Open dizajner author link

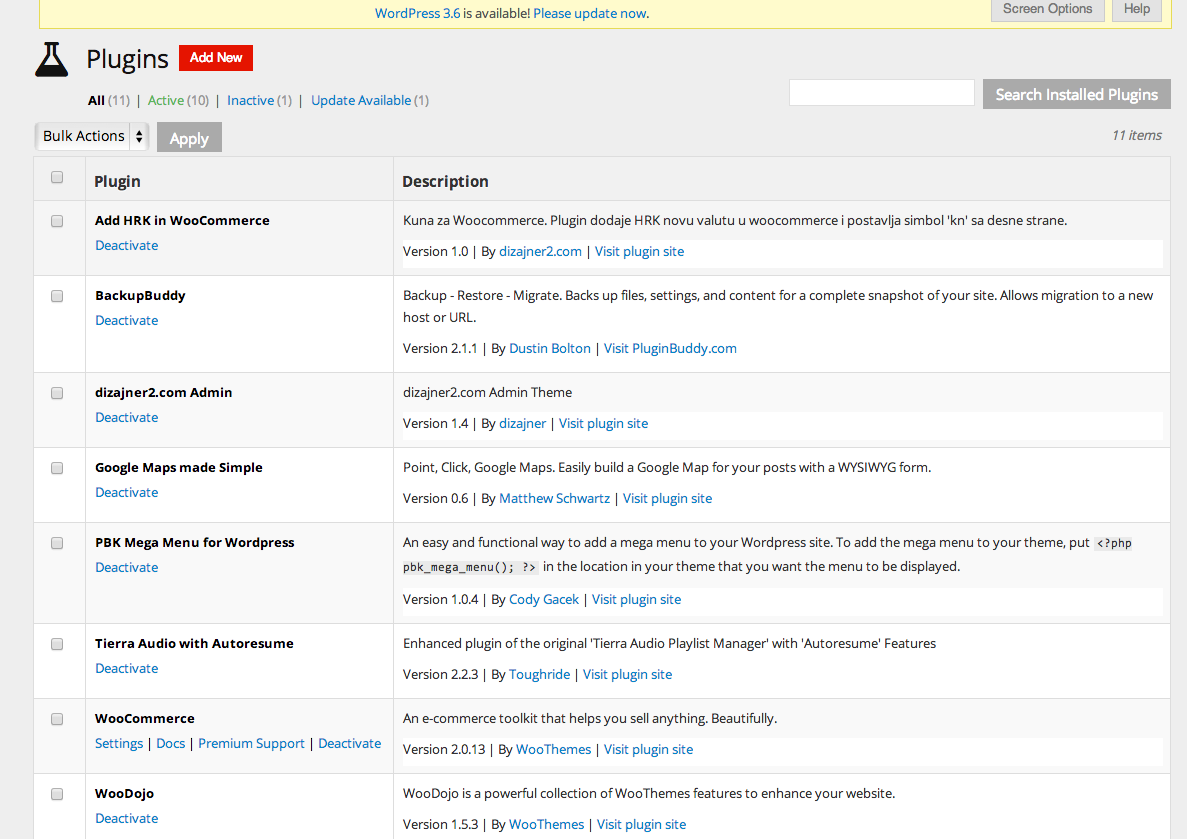(x=522, y=423)
